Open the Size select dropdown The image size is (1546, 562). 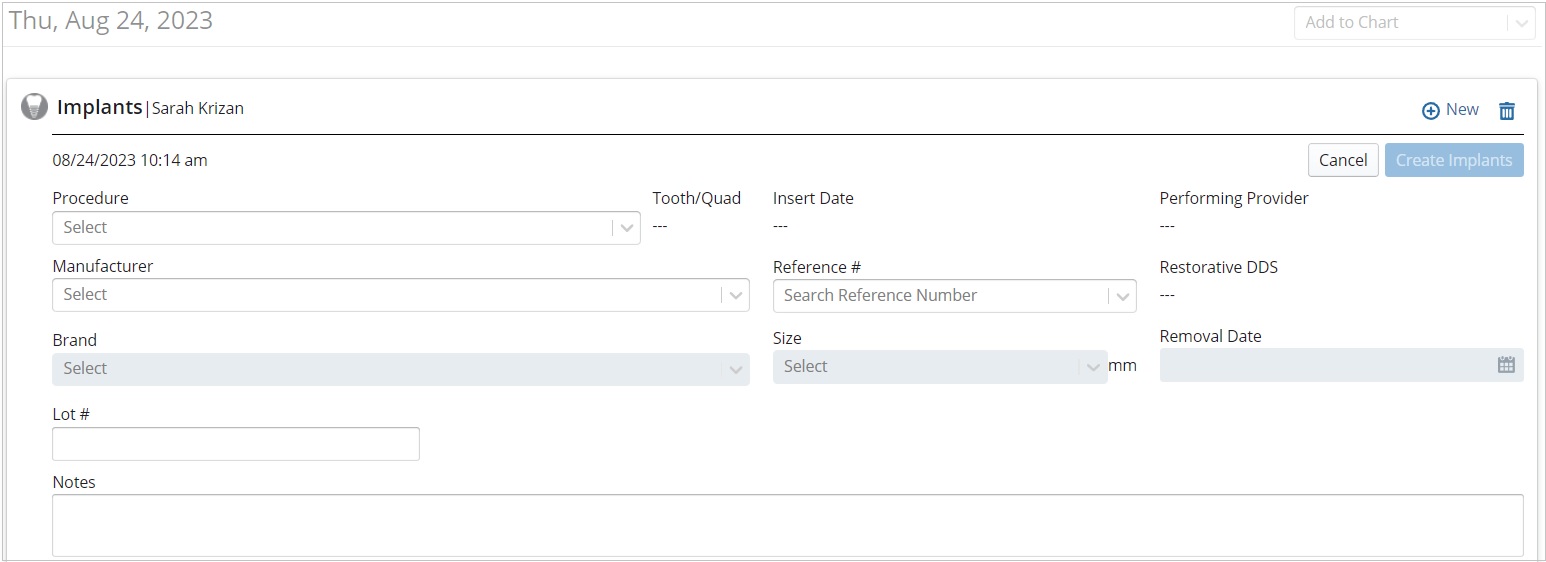pos(940,367)
